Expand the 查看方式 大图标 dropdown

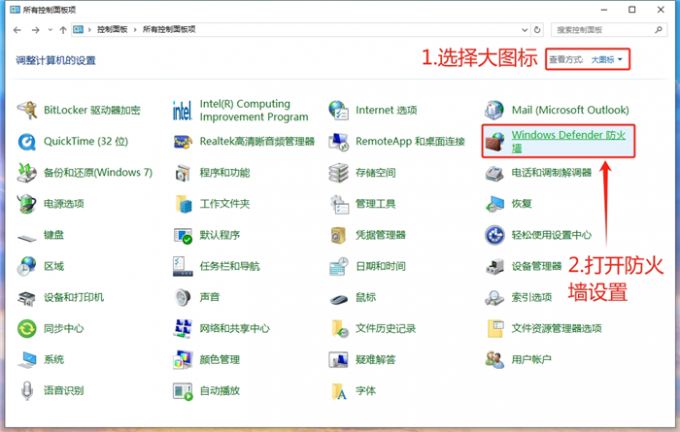[607, 59]
